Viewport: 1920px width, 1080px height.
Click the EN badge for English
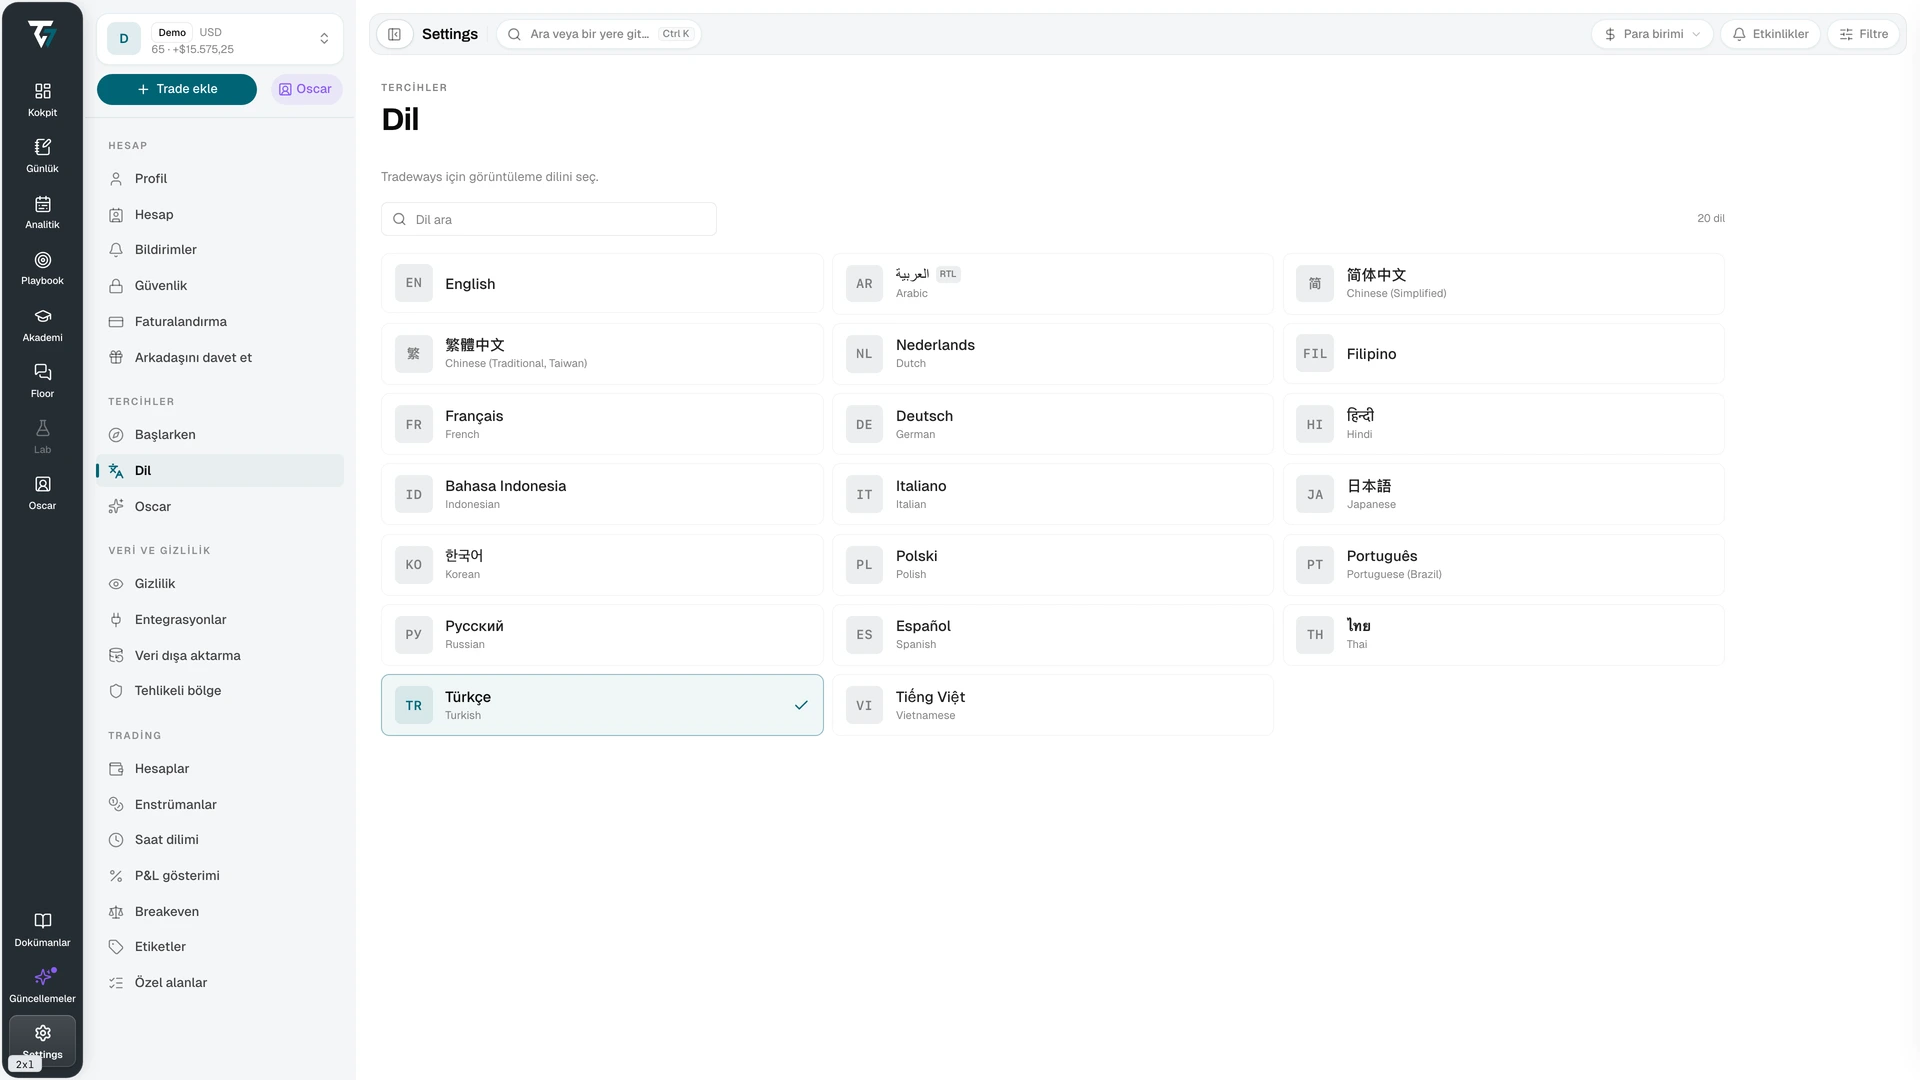coord(414,283)
